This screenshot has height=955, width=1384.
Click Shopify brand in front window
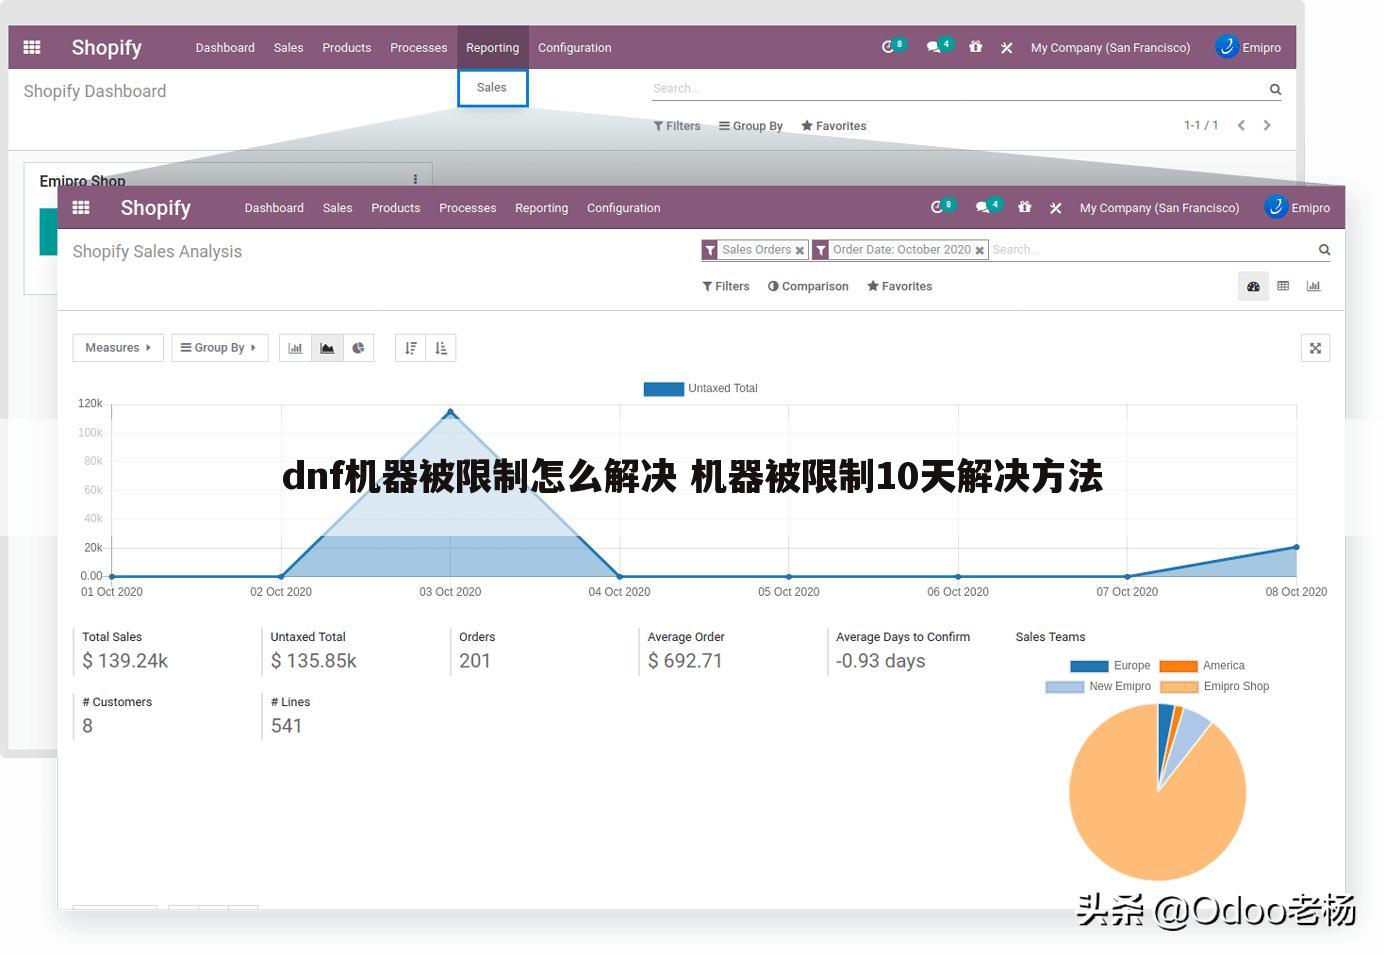(x=155, y=208)
